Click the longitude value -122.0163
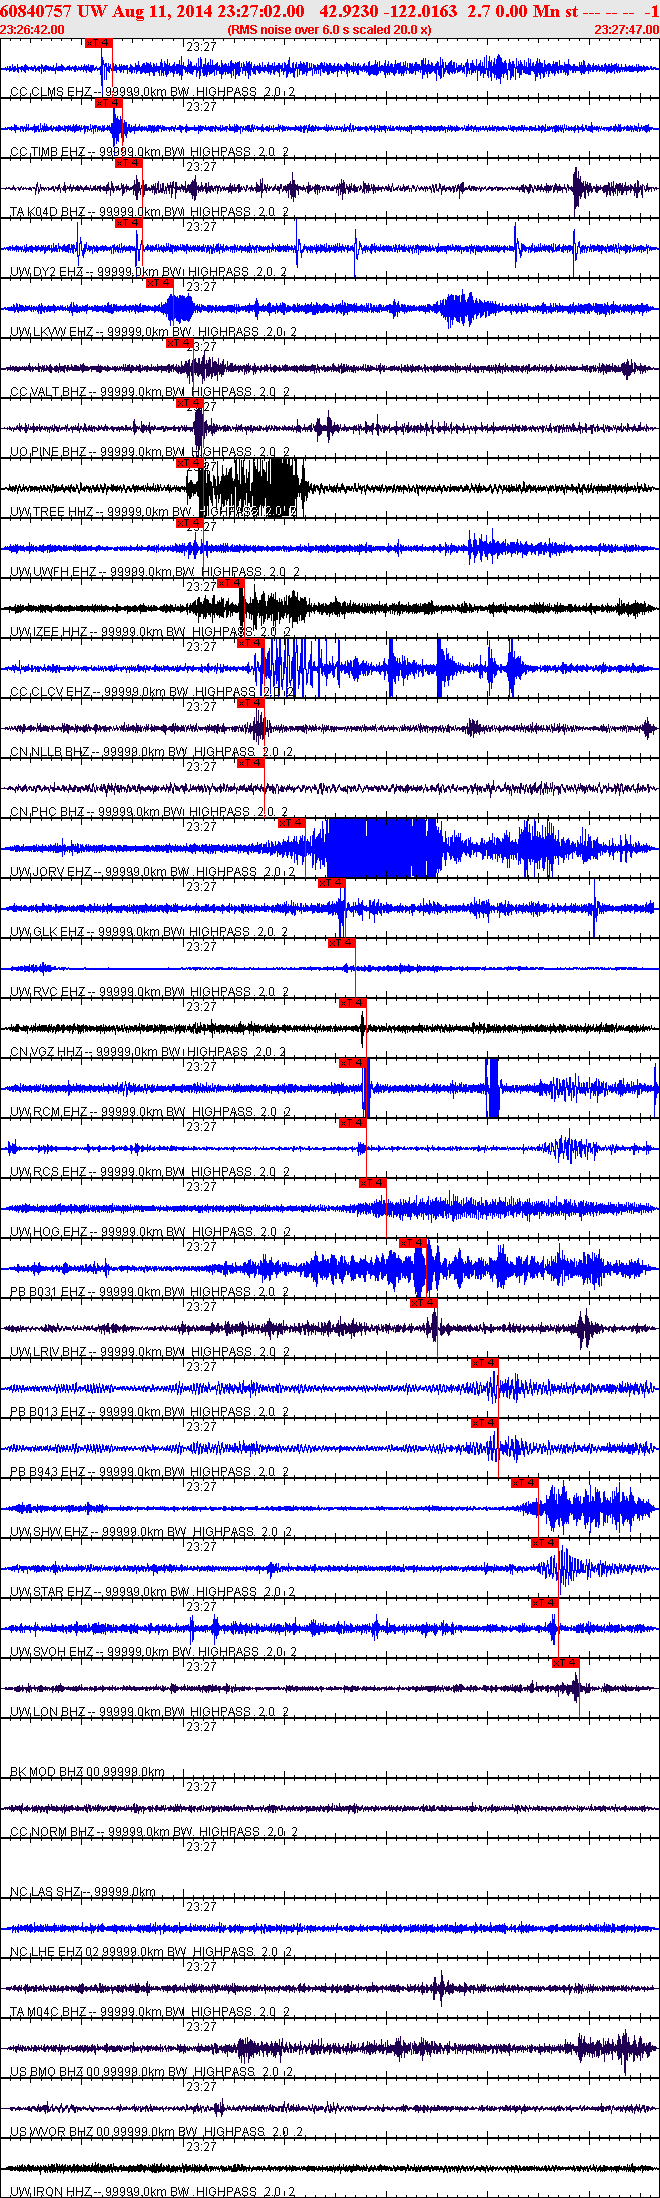 (419, 11)
